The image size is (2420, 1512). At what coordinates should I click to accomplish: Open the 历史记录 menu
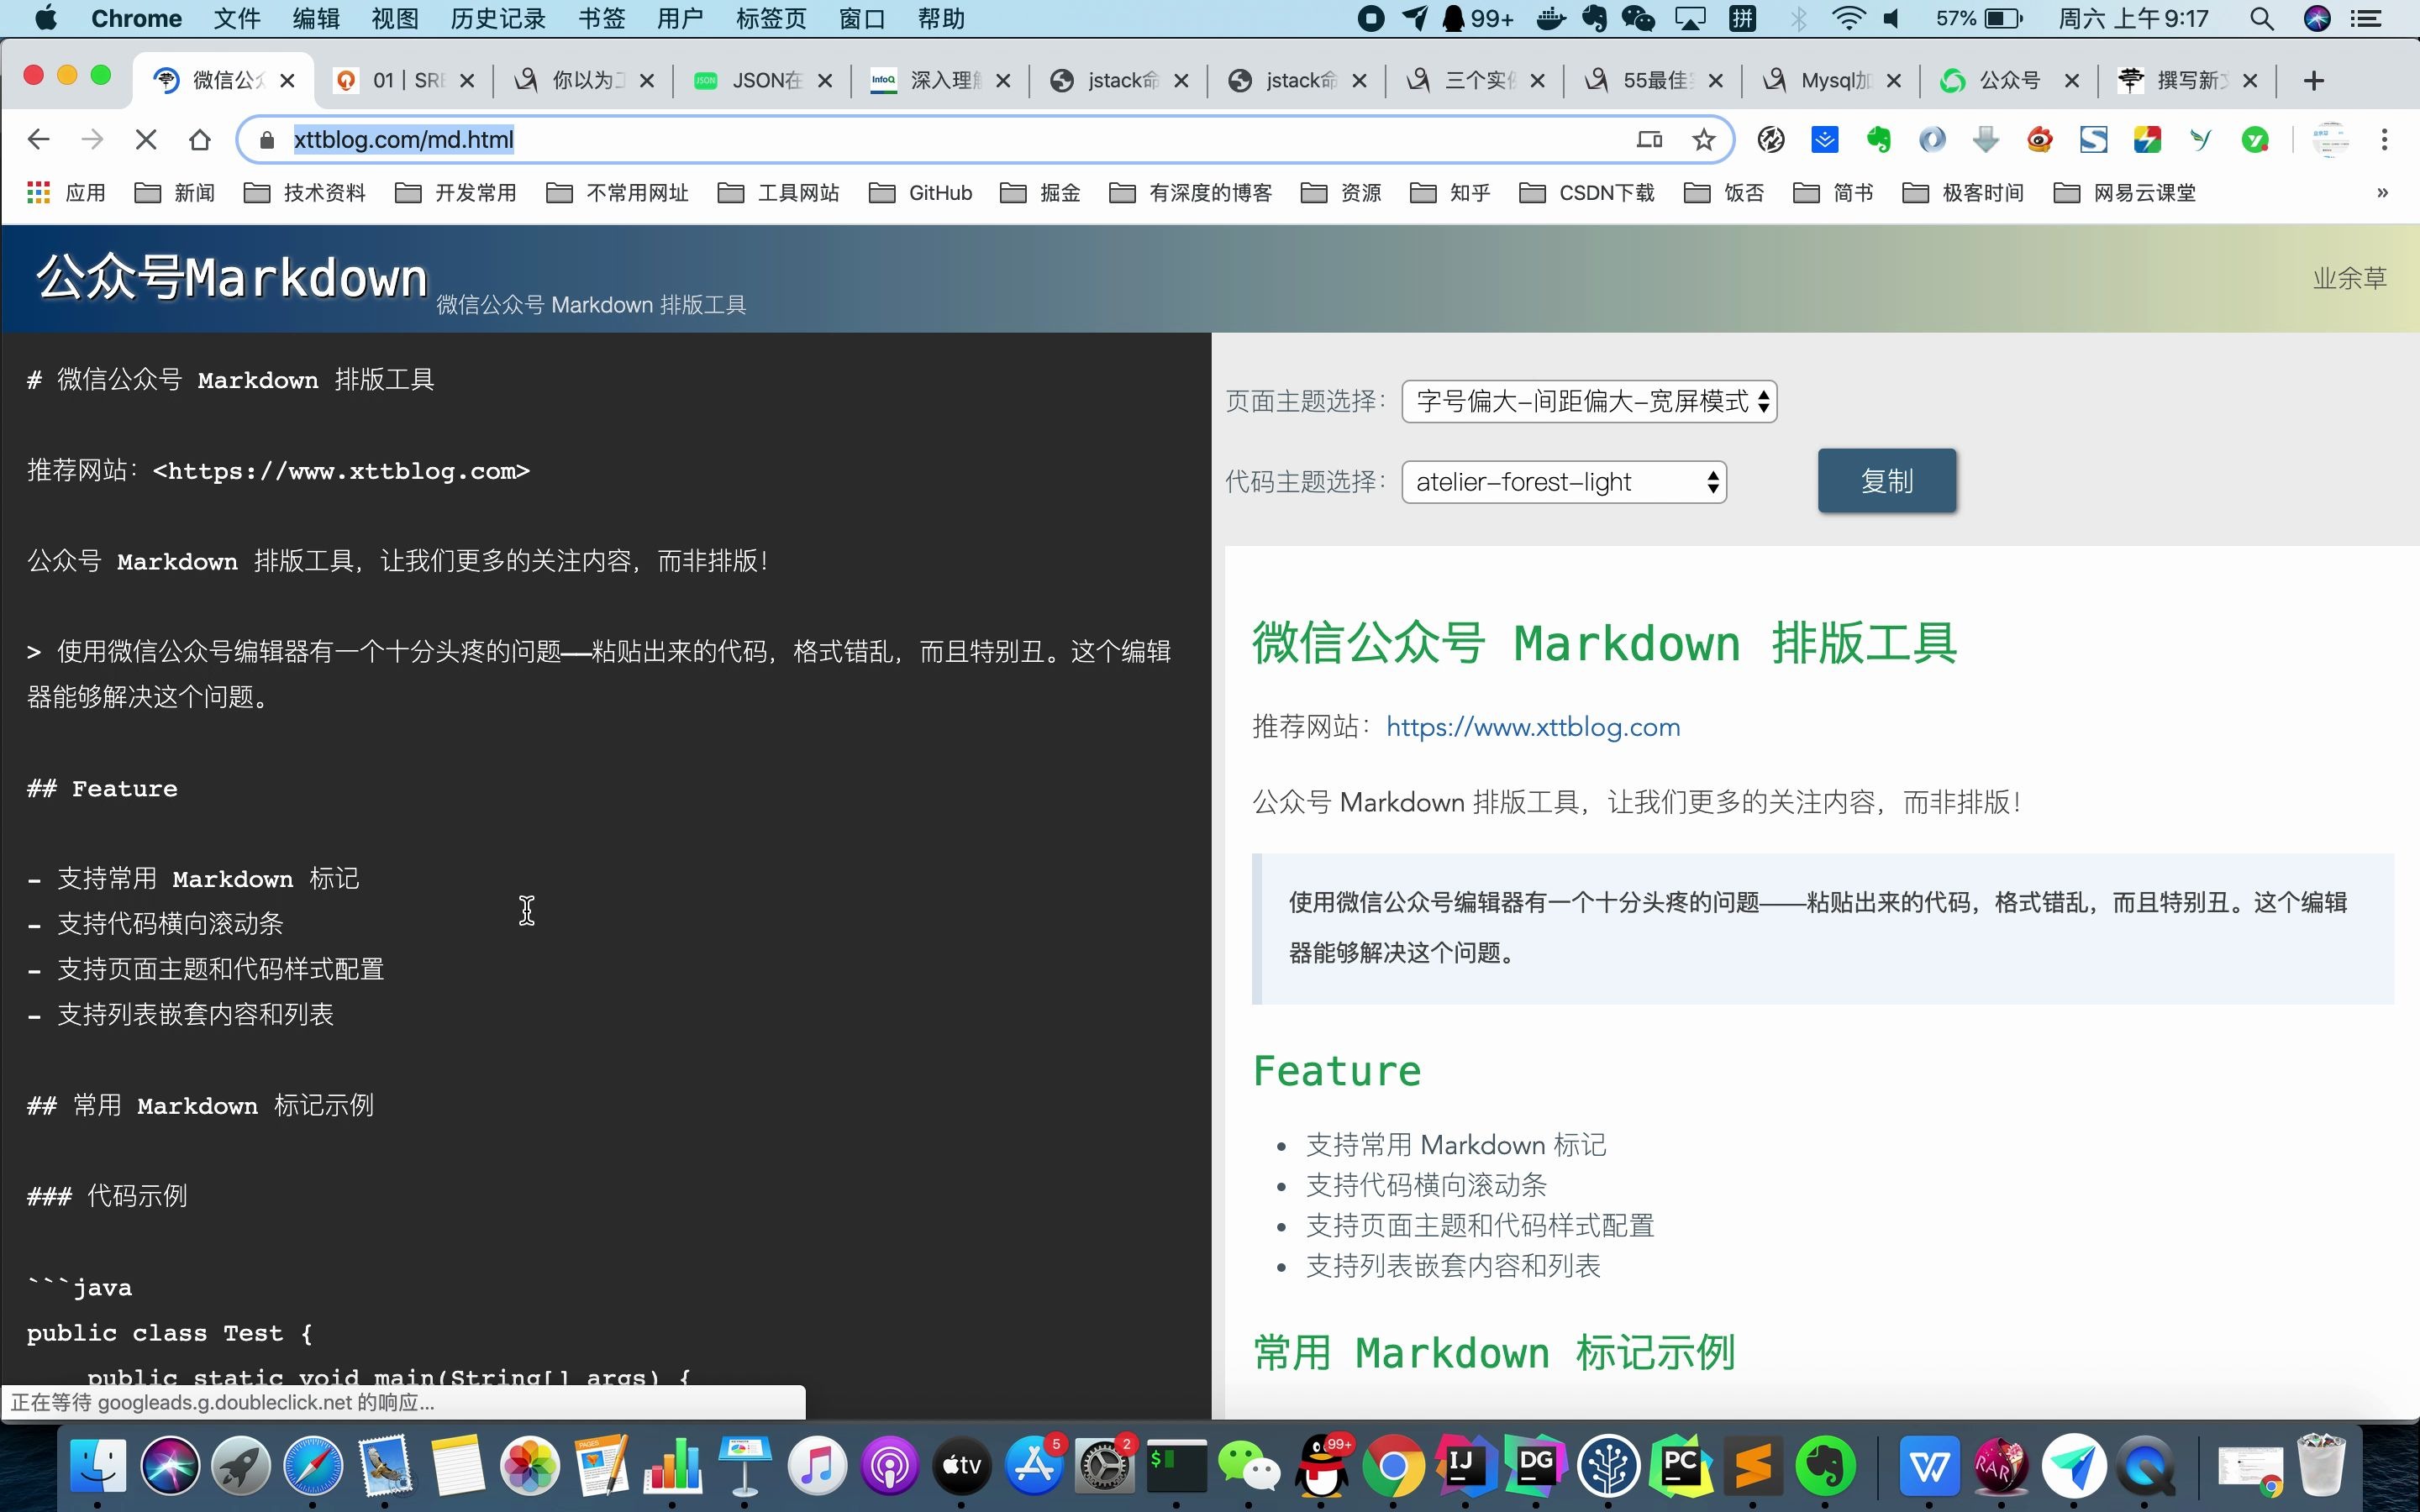498,18
